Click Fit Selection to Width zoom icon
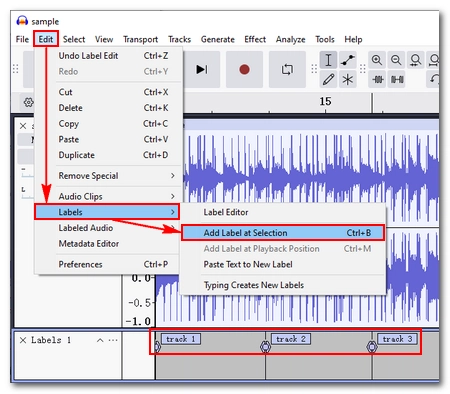 [x=416, y=60]
